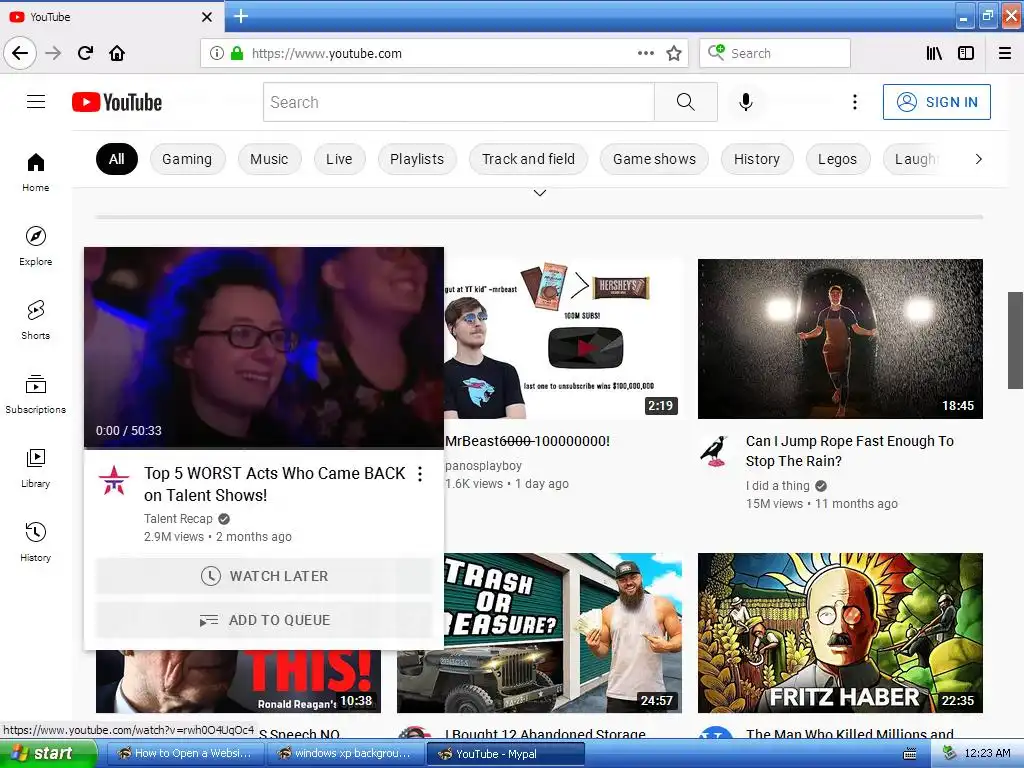Click the green secure connection padlock
Viewport: 1024px width, 768px height.
(x=237, y=54)
